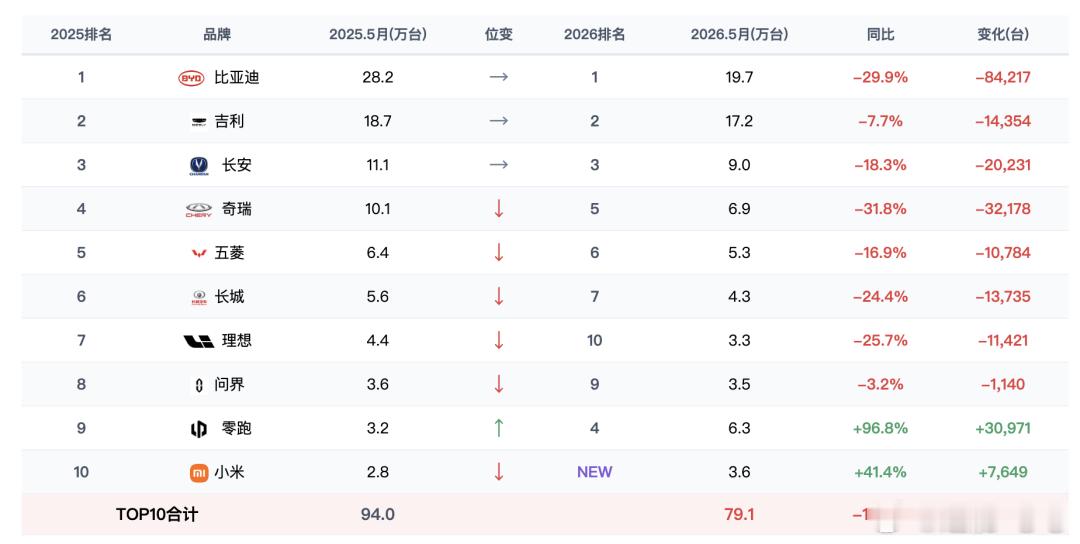Click the Chery logo beside 奇瑞
1080x544 pixels.
coord(199,209)
